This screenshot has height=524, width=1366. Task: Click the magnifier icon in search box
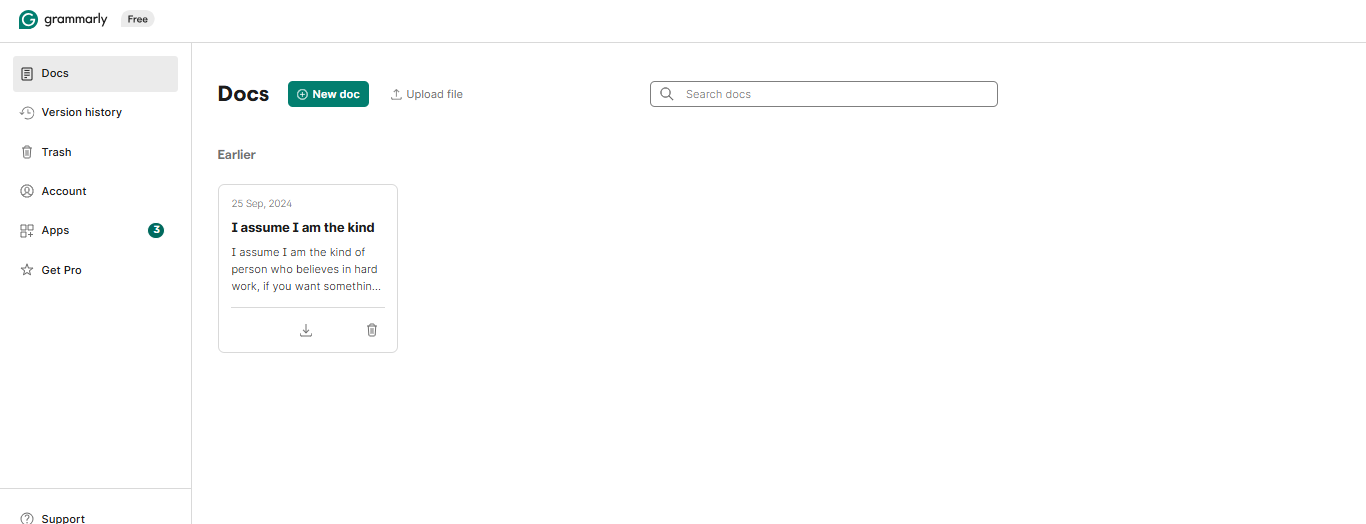click(667, 94)
